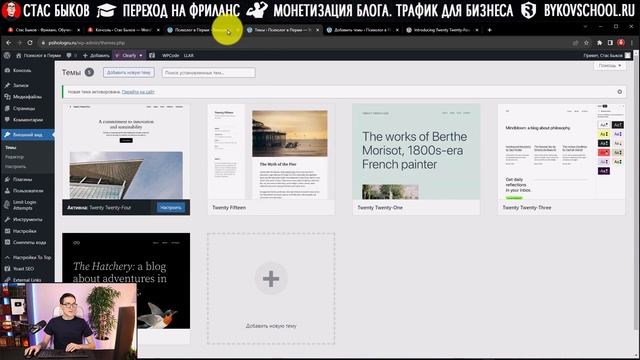Open the Добавить new content menu
This screenshot has height=360, width=640.
tap(96, 56)
